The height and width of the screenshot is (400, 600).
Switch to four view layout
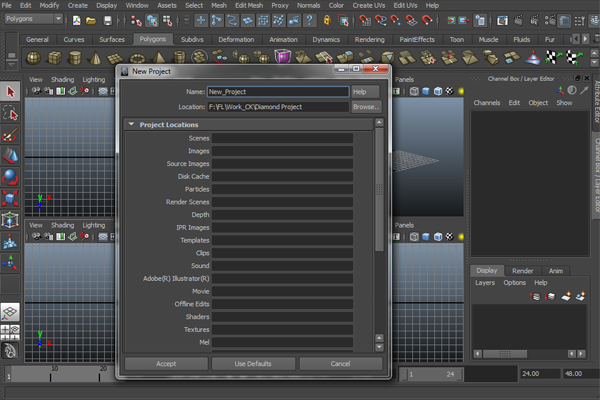click(10, 332)
